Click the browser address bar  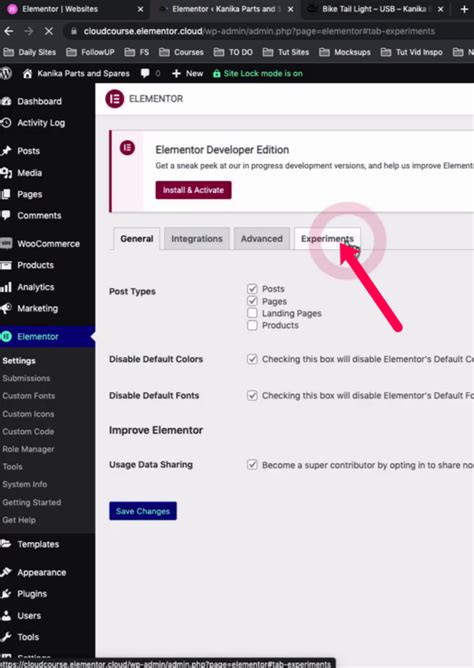pos(268,31)
